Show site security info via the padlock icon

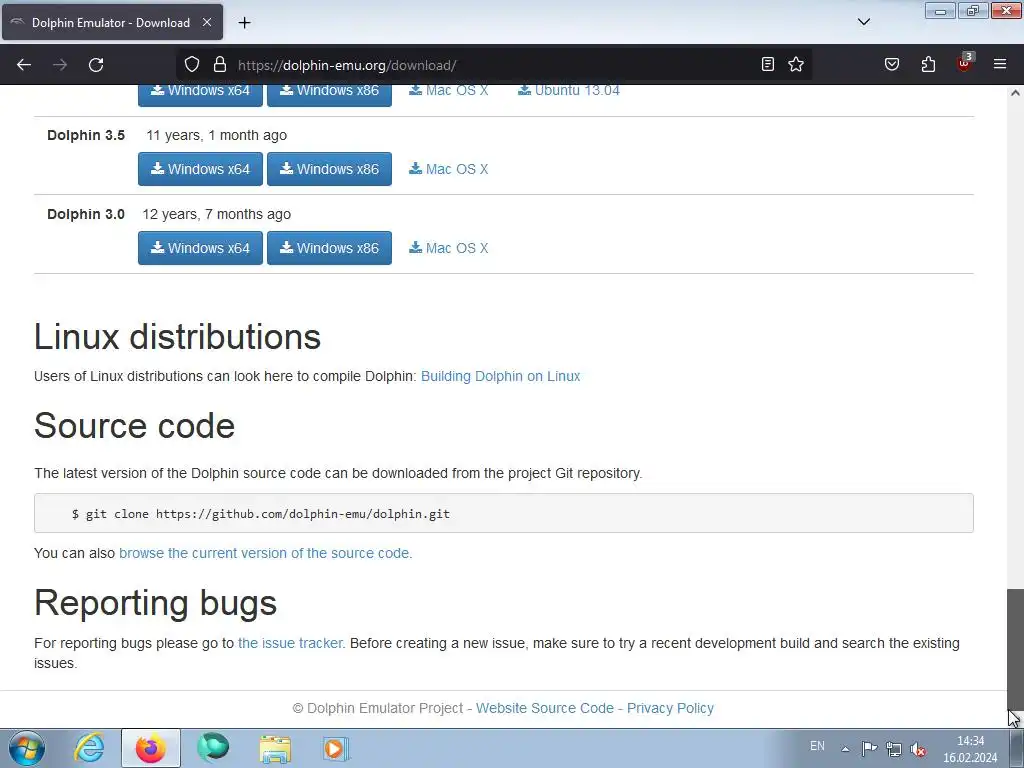click(220, 65)
